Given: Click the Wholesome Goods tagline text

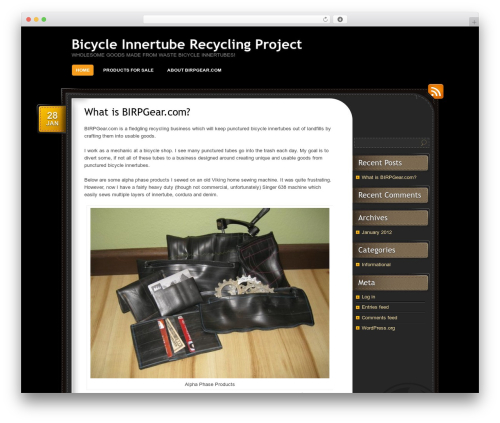Looking at the screenshot, I should pyautogui.click(x=153, y=55).
